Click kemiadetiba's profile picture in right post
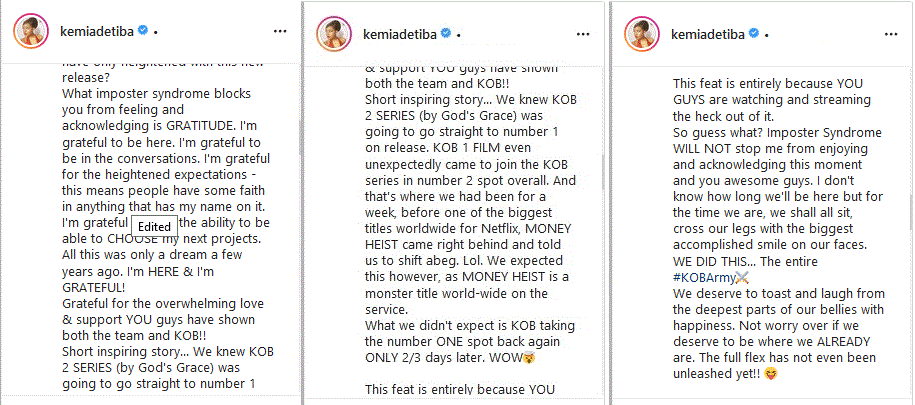 pos(634,31)
